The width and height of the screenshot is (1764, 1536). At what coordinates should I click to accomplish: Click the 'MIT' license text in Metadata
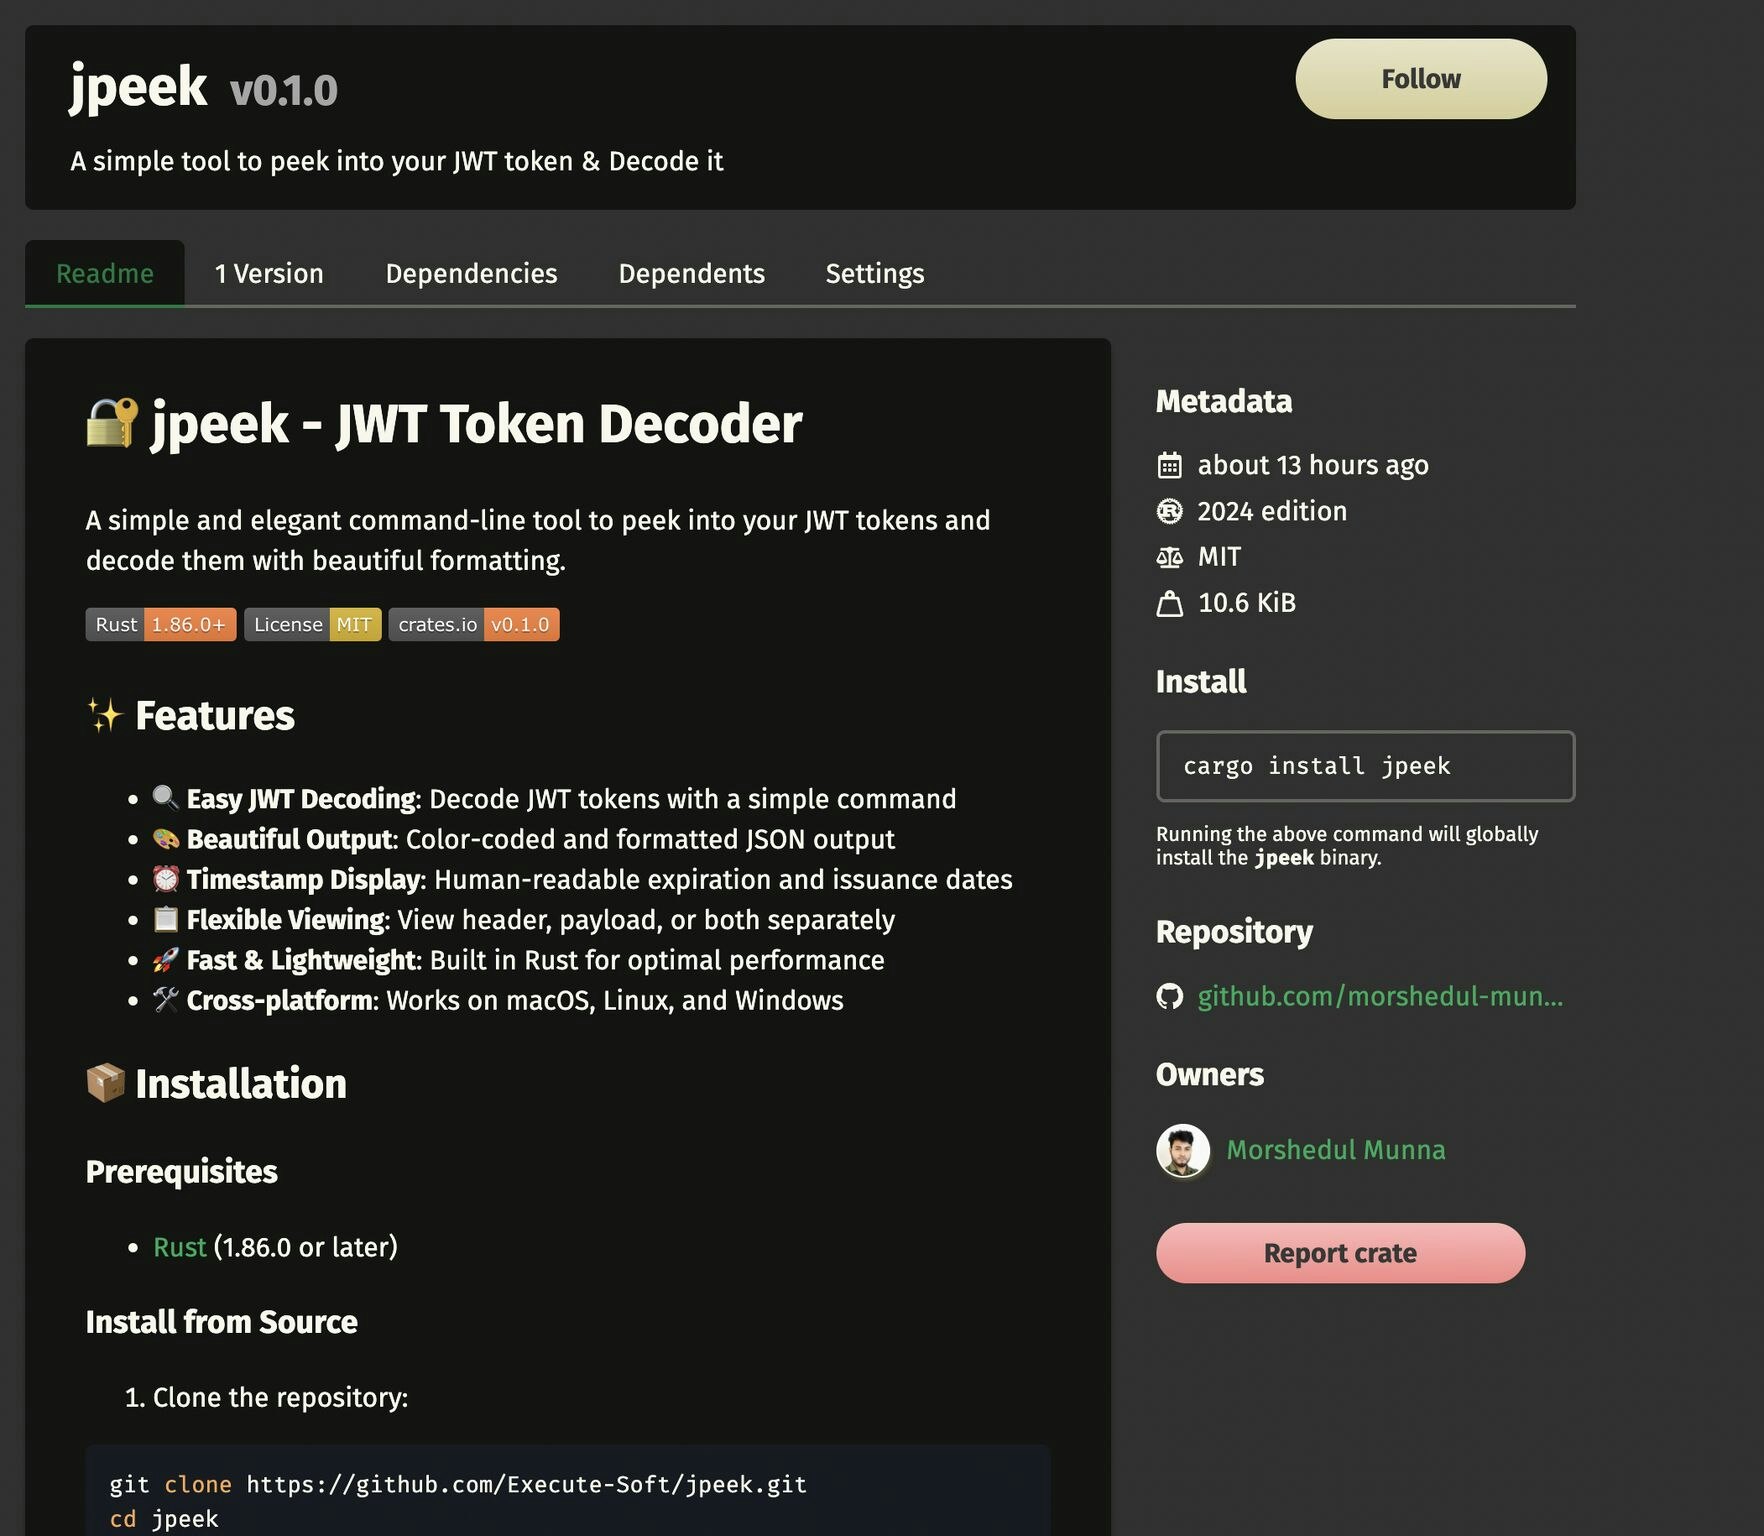(x=1219, y=557)
